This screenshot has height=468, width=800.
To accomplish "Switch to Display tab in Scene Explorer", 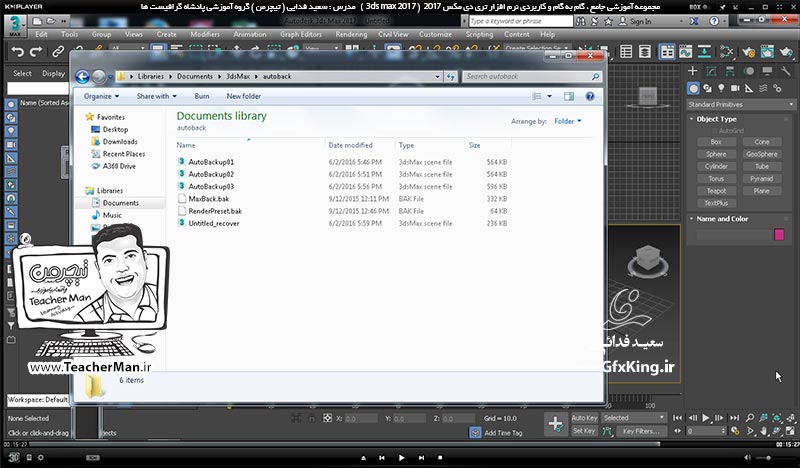I will pos(54,73).
